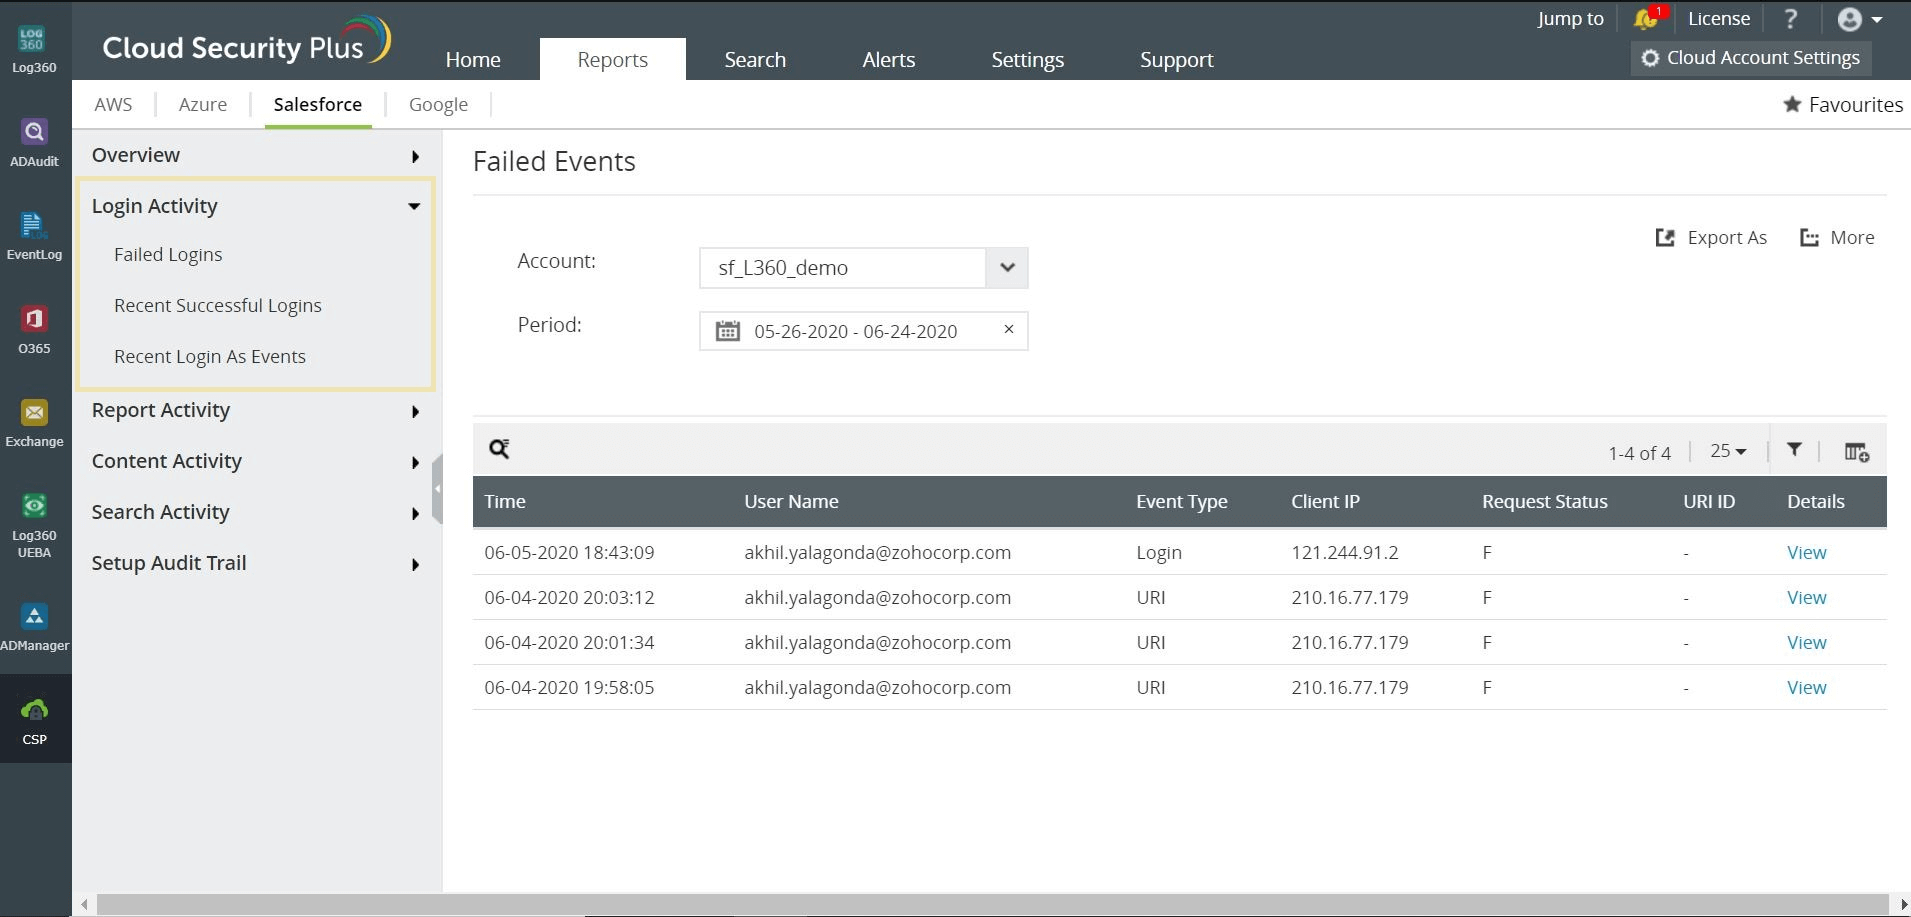This screenshot has height=917, width=1911.
Task: Sort by User Name column header
Action: coord(791,501)
